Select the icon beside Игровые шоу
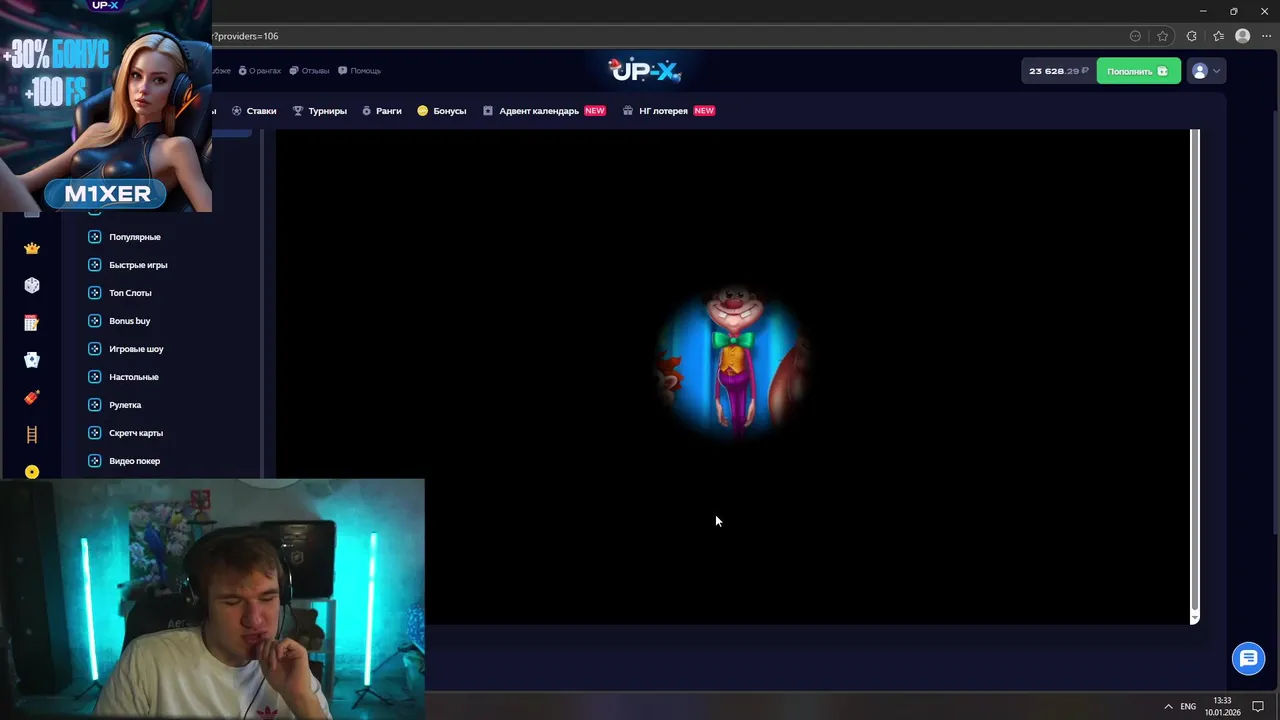Screen dimensions: 1280x720 click(94, 349)
